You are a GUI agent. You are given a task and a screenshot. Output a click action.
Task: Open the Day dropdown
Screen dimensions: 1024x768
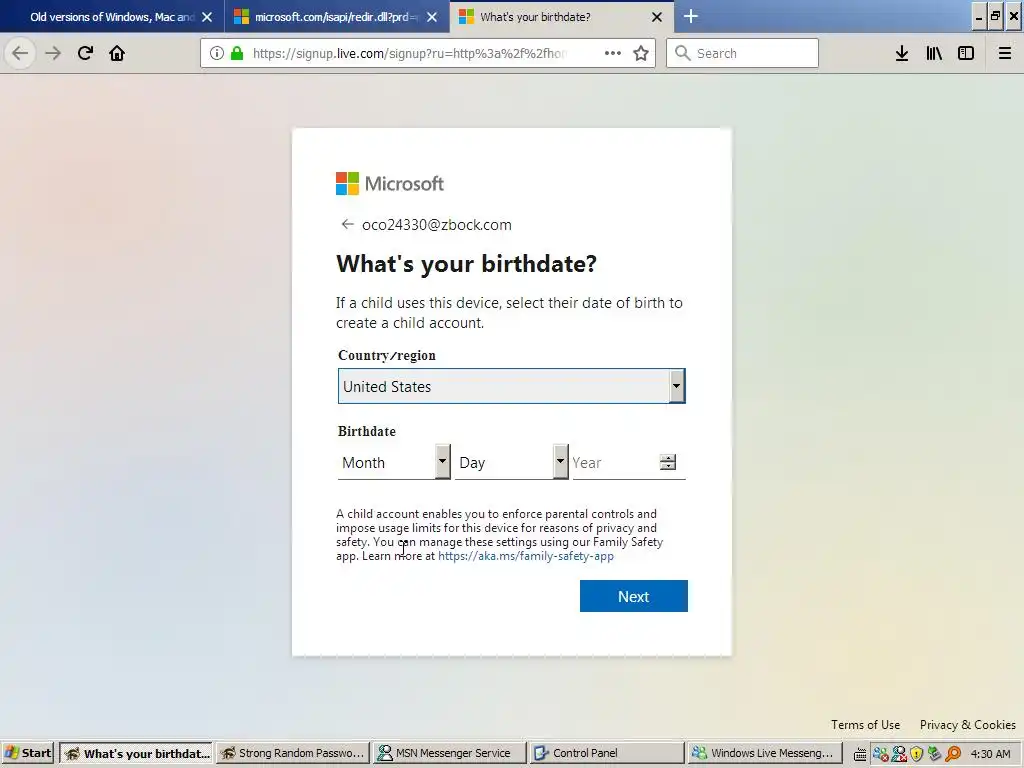[x=511, y=462]
